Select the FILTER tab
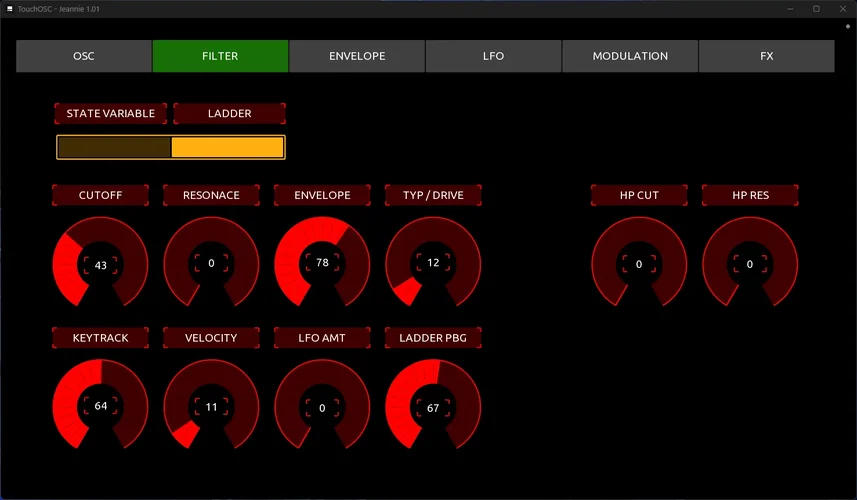This screenshot has height=500, width=857. [220, 56]
